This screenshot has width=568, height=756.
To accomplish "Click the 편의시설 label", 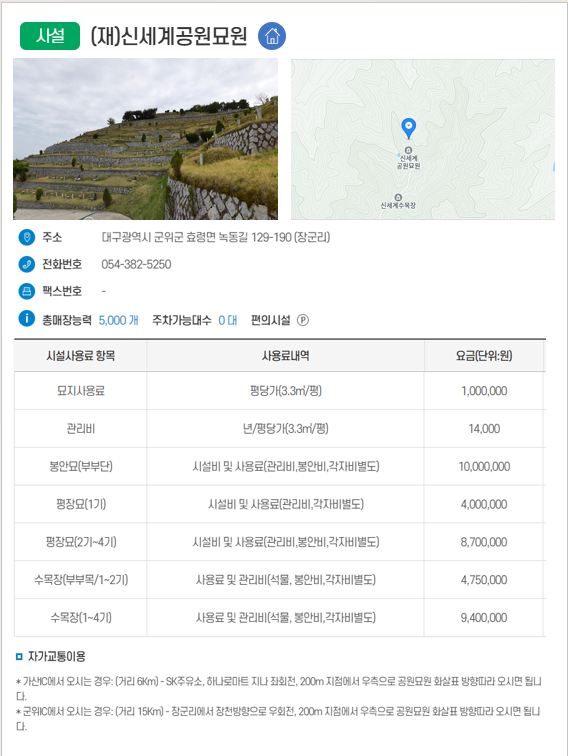I will pyautogui.click(x=270, y=320).
